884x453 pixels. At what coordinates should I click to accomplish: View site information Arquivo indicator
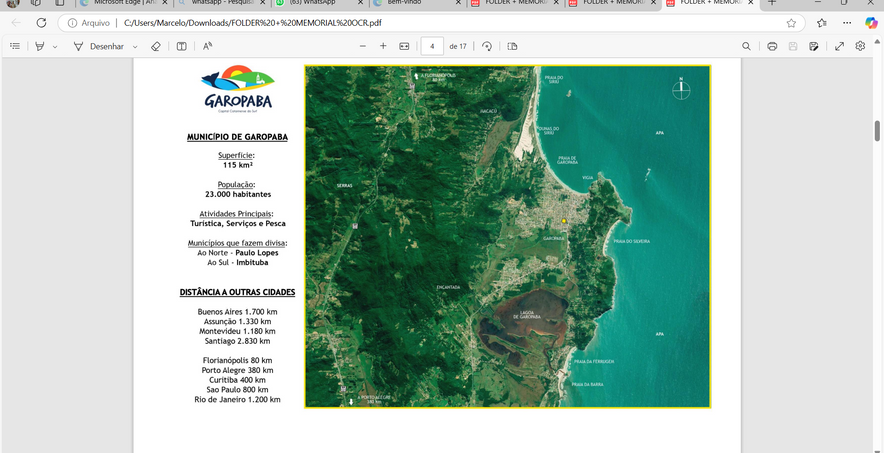point(89,23)
